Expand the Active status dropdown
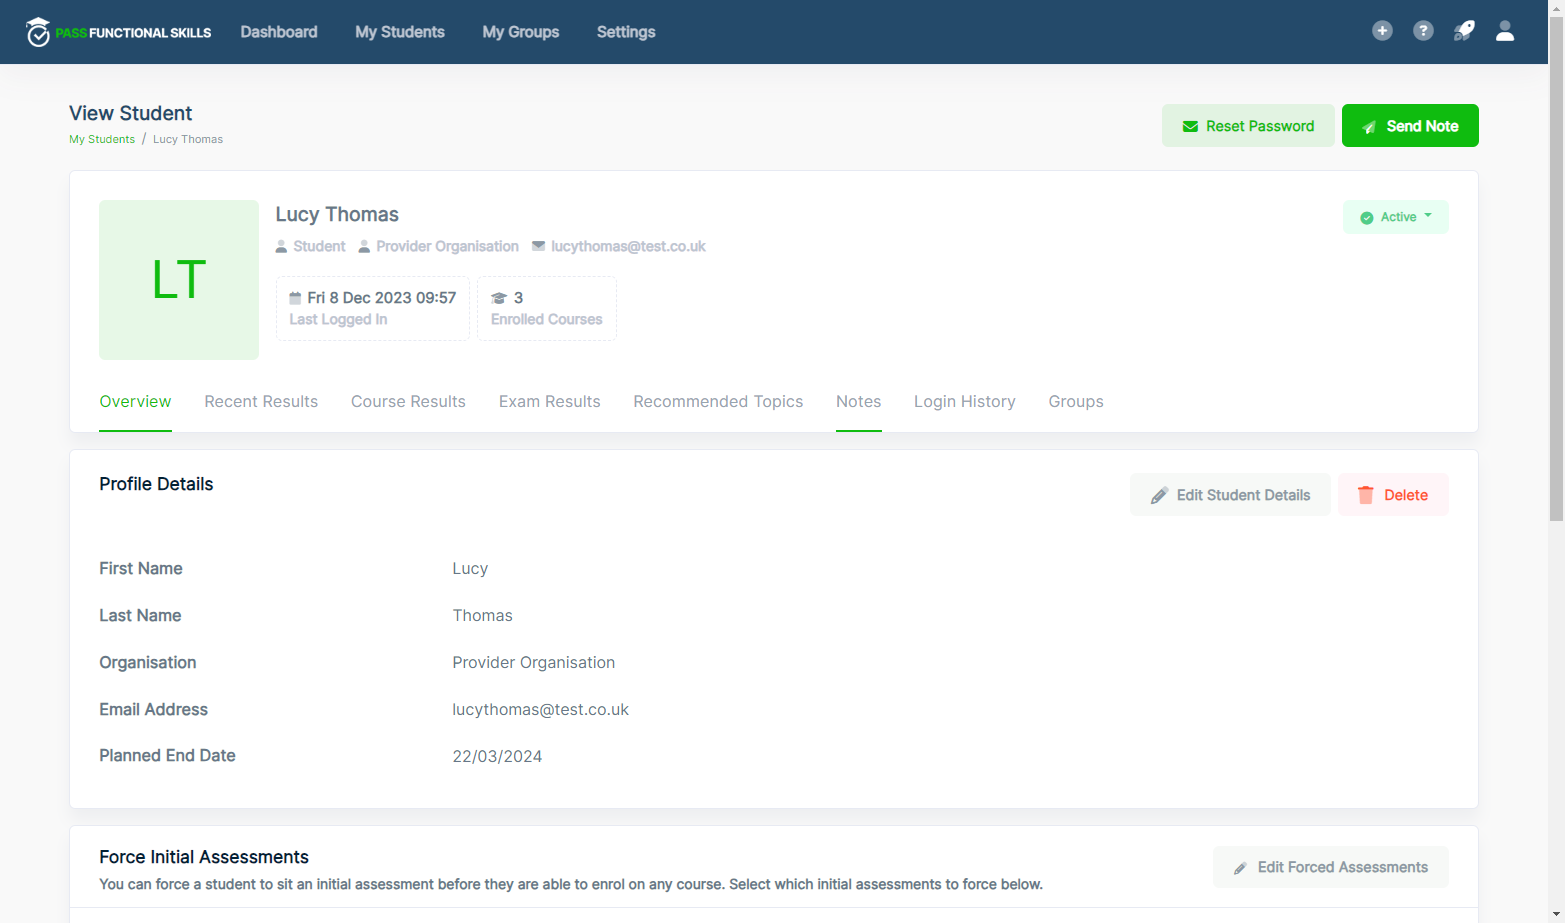Viewport: 1565px width, 923px height. point(1396,217)
